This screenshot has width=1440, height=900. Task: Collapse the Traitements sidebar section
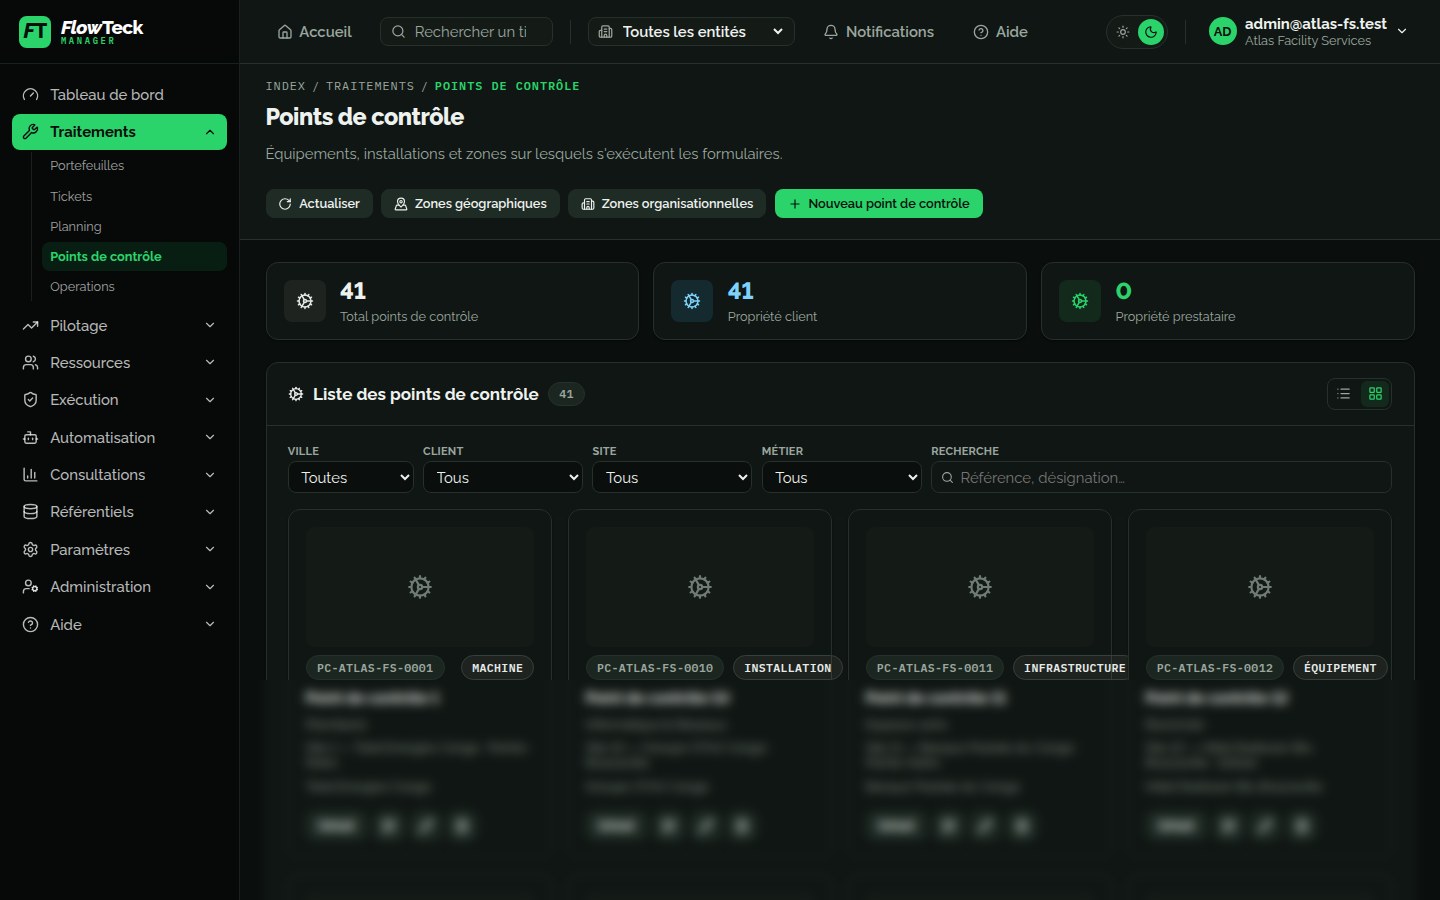119,132
